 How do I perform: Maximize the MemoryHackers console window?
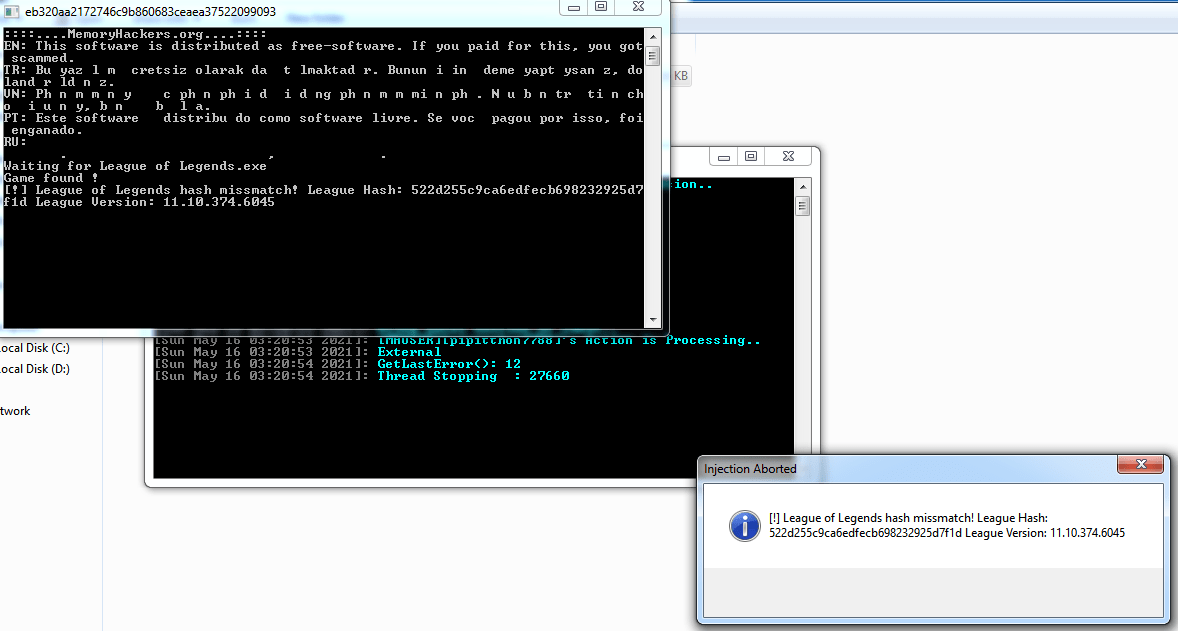tap(601, 7)
